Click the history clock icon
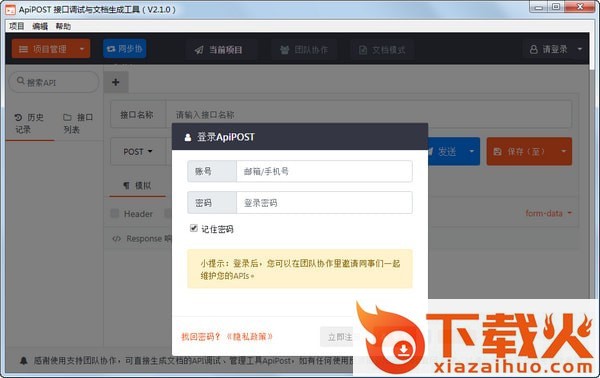 pyautogui.click(x=18, y=117)
